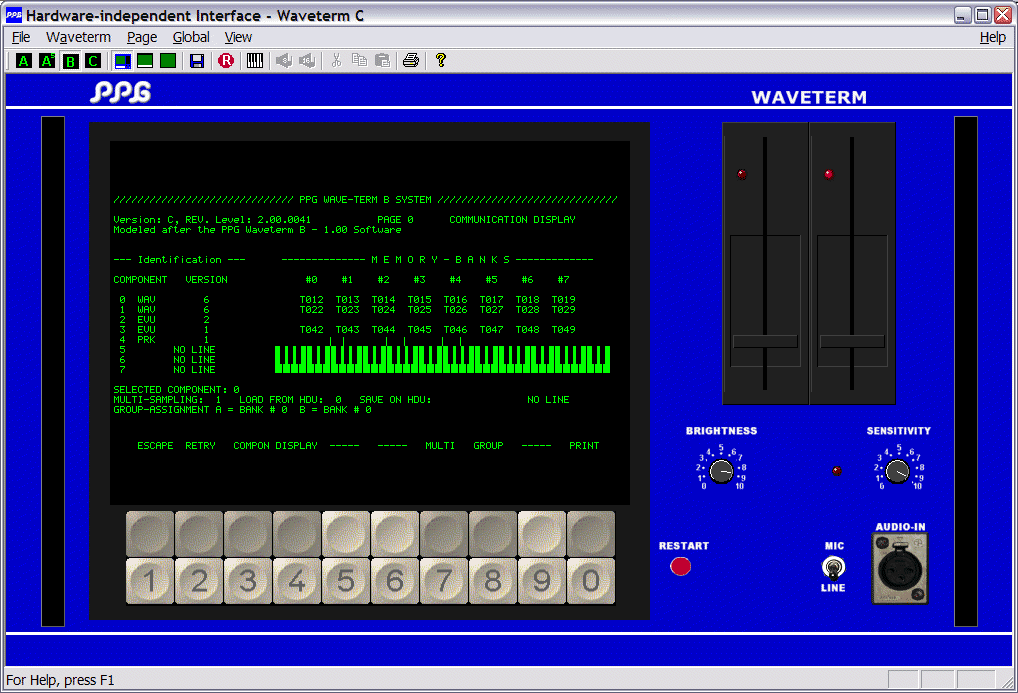Open help via the yellow question mark icon
The image size is (1018, 693).
pos(441,61)
